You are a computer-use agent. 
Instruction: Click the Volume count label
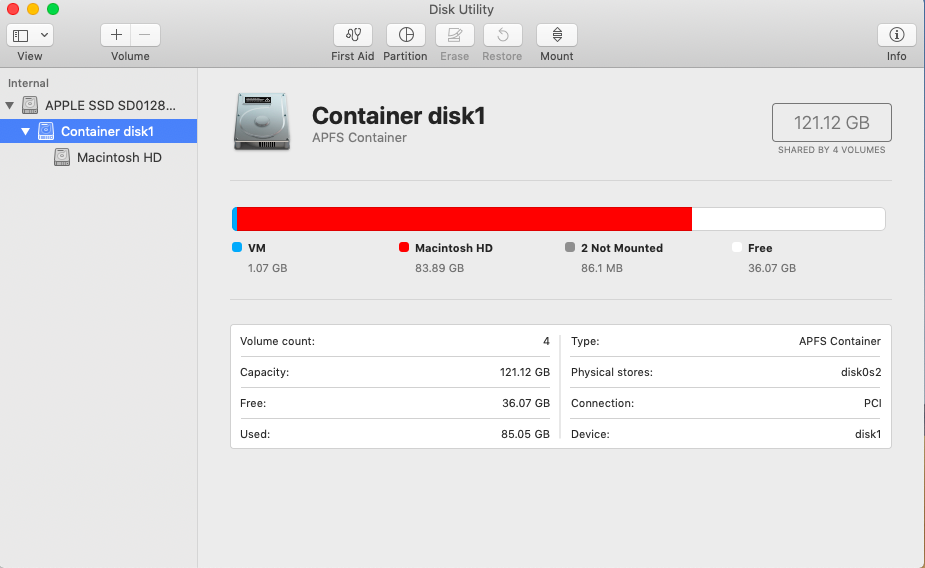coord(277,341)
